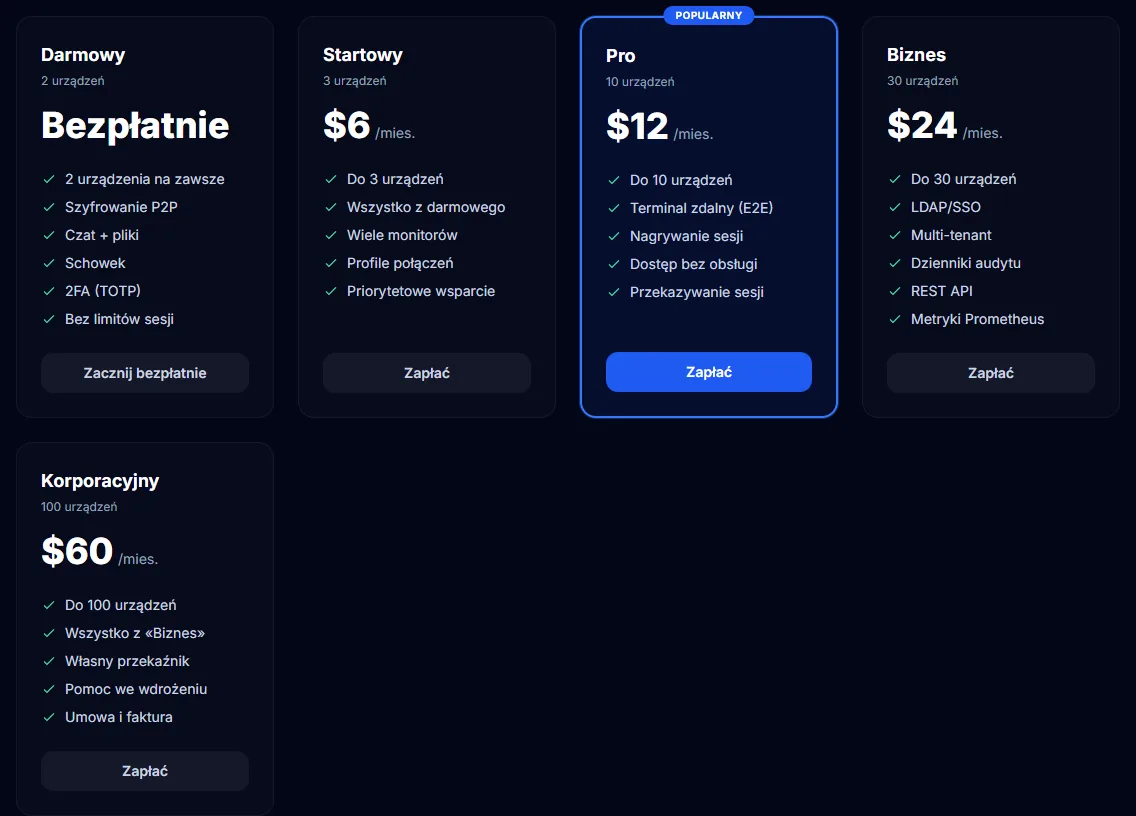Image resolution: width=1136 pixels, height=816 pixels.
Task: Click the REST API feature text
Action: [x=941, y=291]
